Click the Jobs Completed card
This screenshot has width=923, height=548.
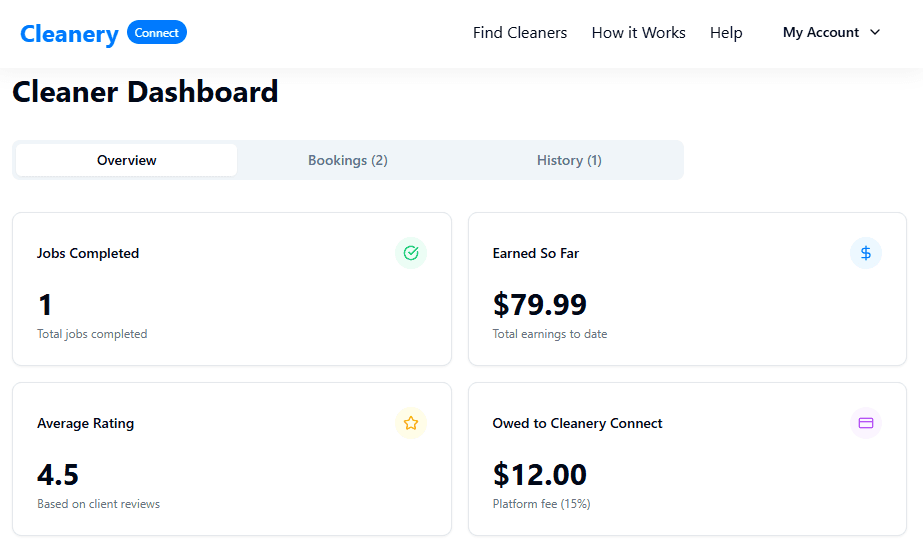(232, 289)
